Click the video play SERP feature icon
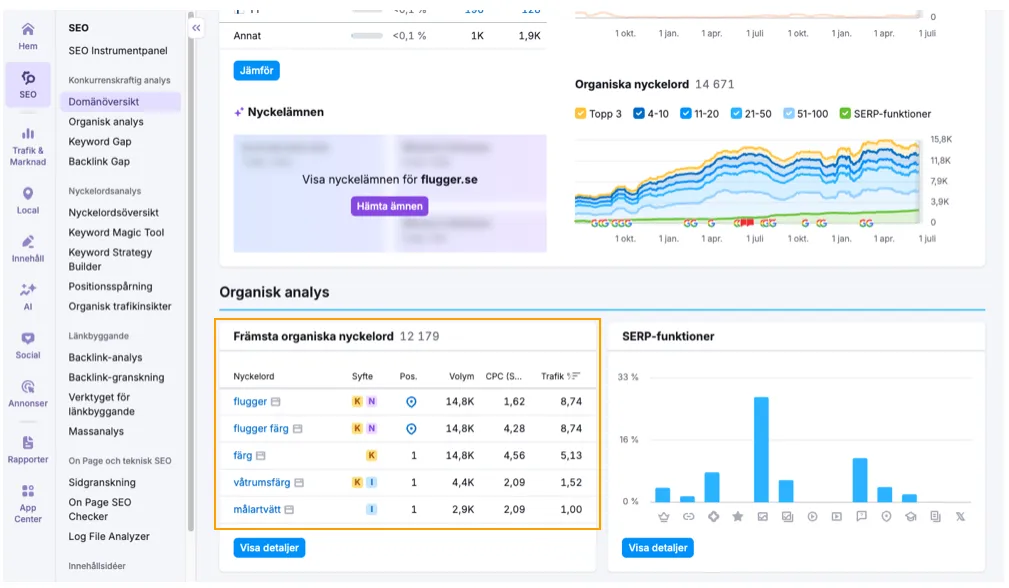The width and height of the screenshot is (1009, 588). coord(812,517)
